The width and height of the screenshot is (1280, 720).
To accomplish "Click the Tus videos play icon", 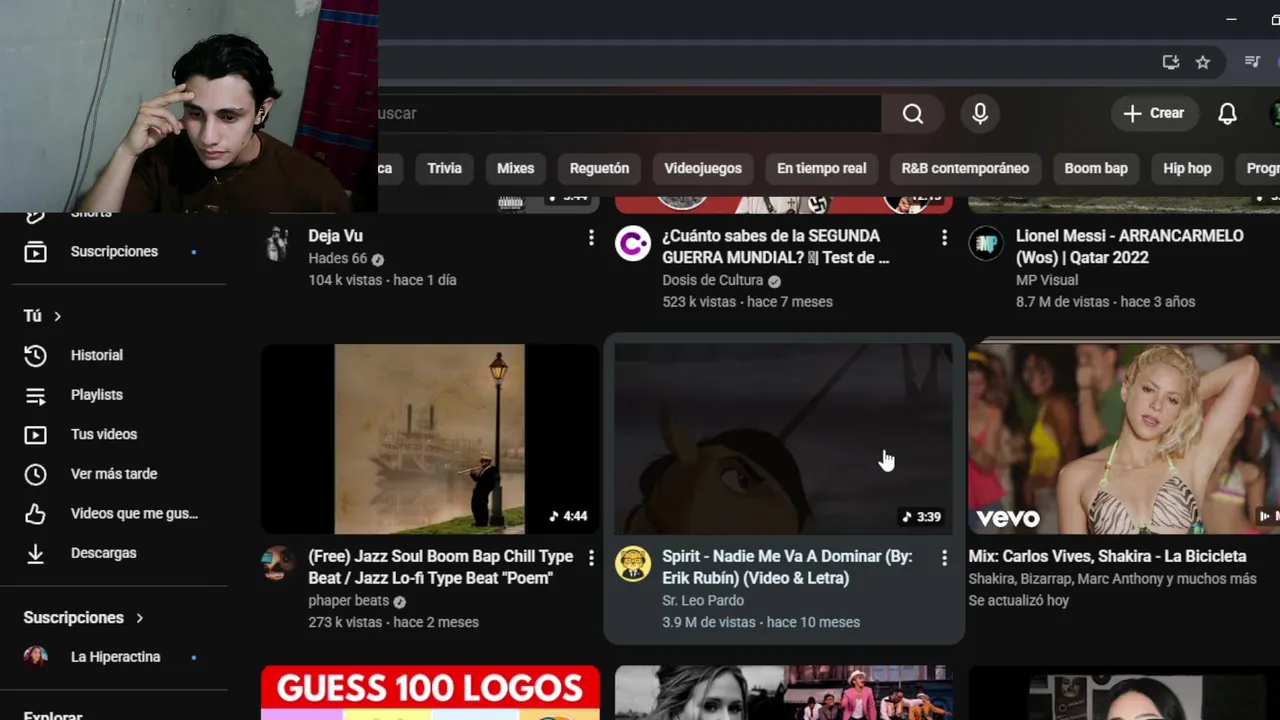I will (35, 434).
